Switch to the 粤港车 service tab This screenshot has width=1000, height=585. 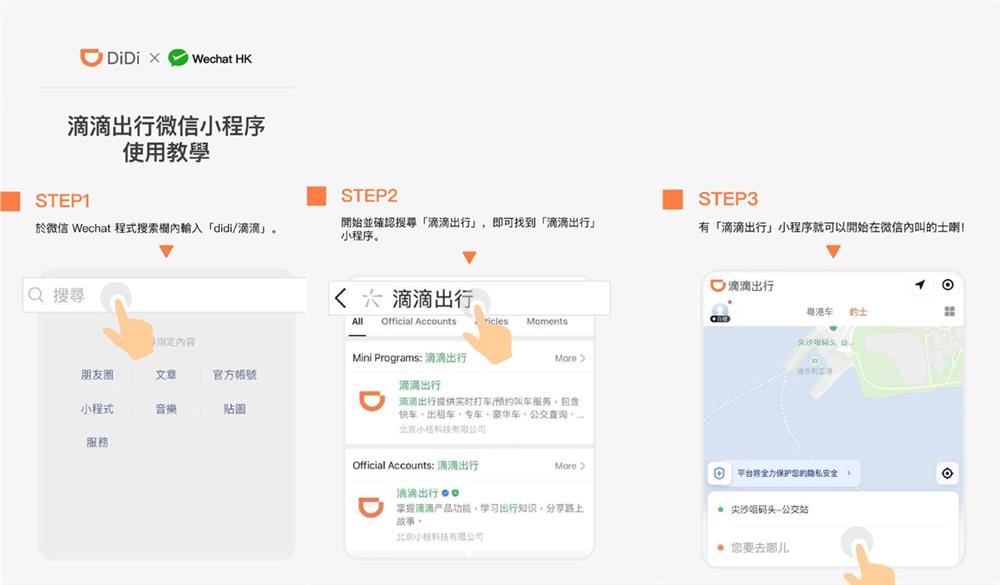pyautogui.click(x=820, y=312)
